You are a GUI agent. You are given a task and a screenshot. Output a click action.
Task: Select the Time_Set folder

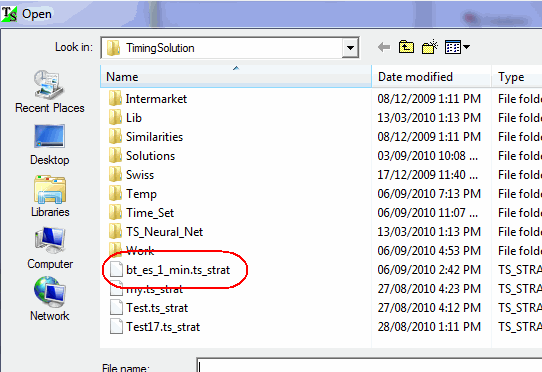pos(150,213)
